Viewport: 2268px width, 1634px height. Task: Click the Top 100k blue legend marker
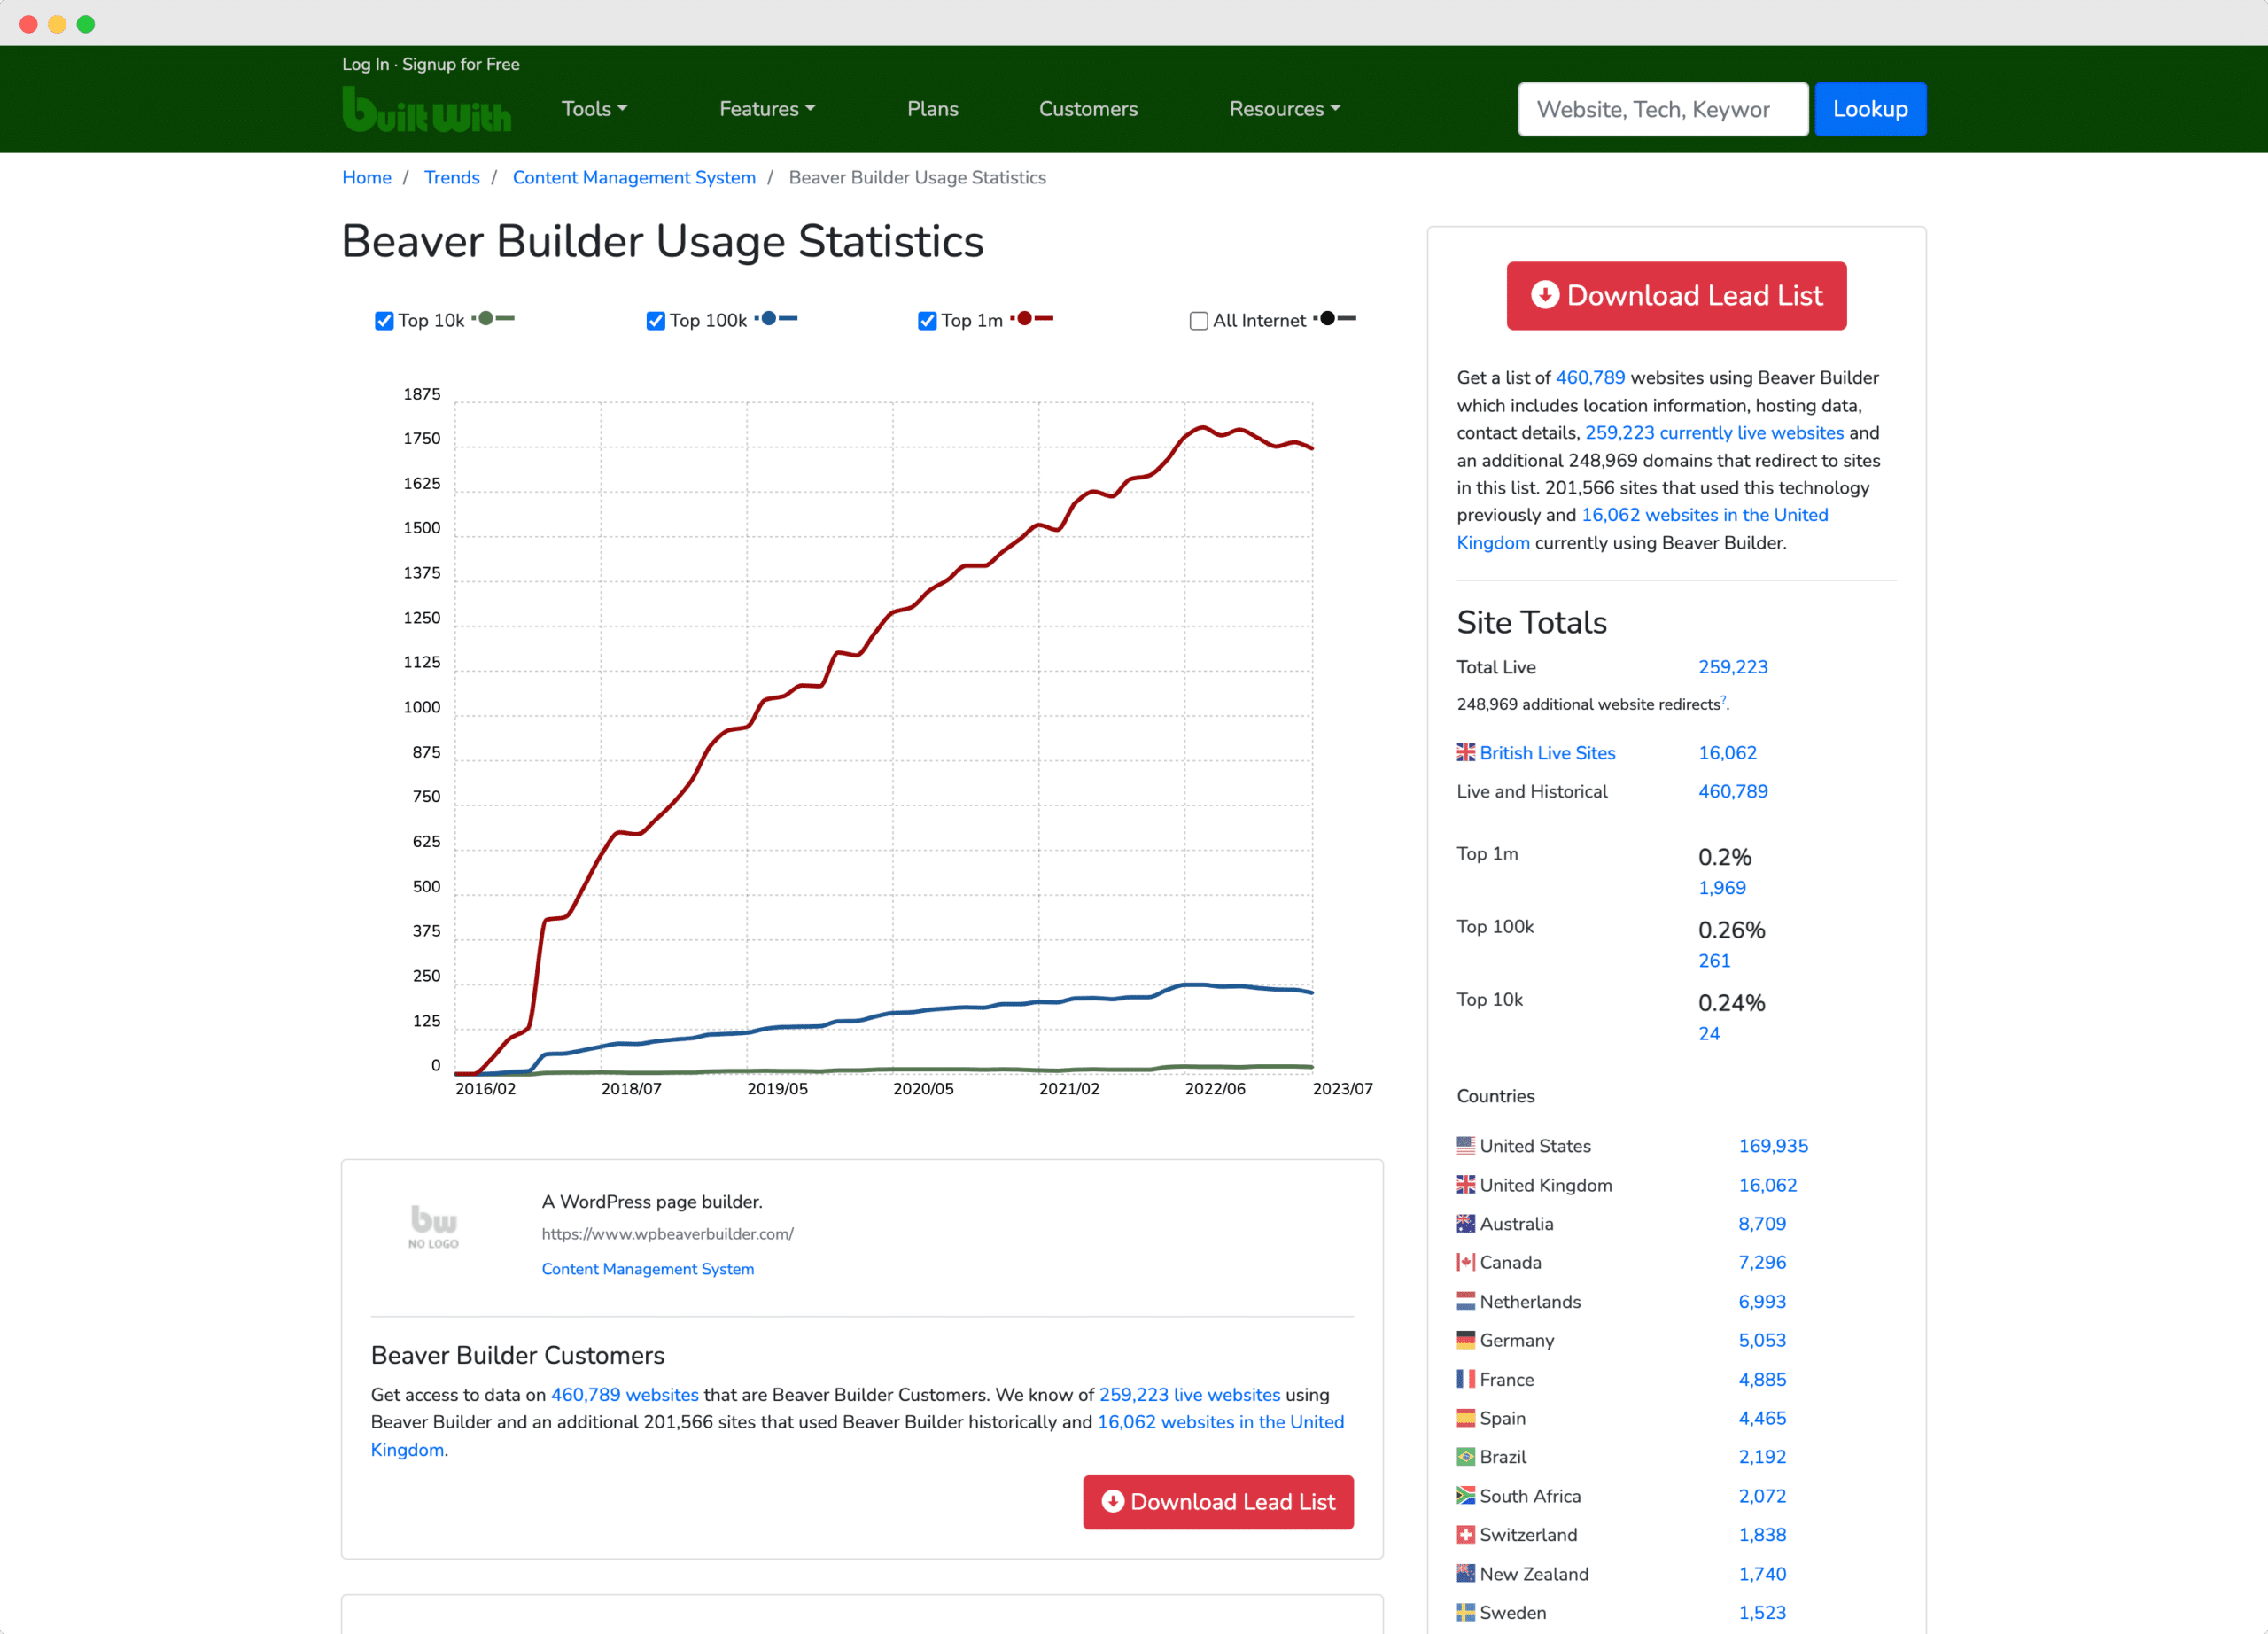(776, 319)
